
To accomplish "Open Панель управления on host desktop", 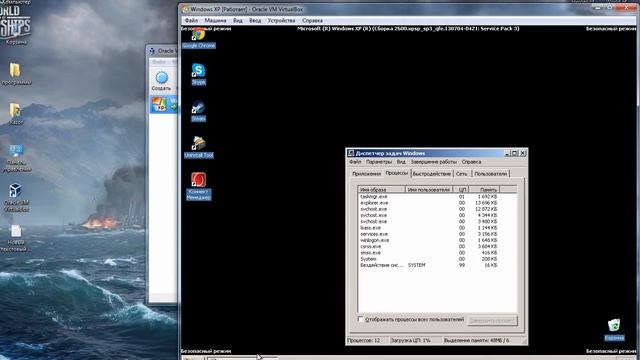I will pyautogui.click(x=16, y=158).
